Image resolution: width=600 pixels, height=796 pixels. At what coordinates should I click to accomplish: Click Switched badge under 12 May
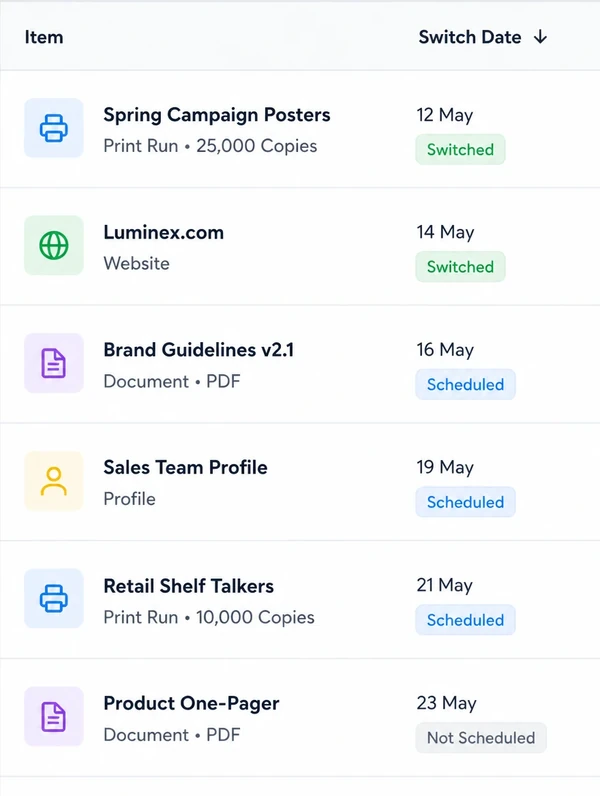pos(460,150)
